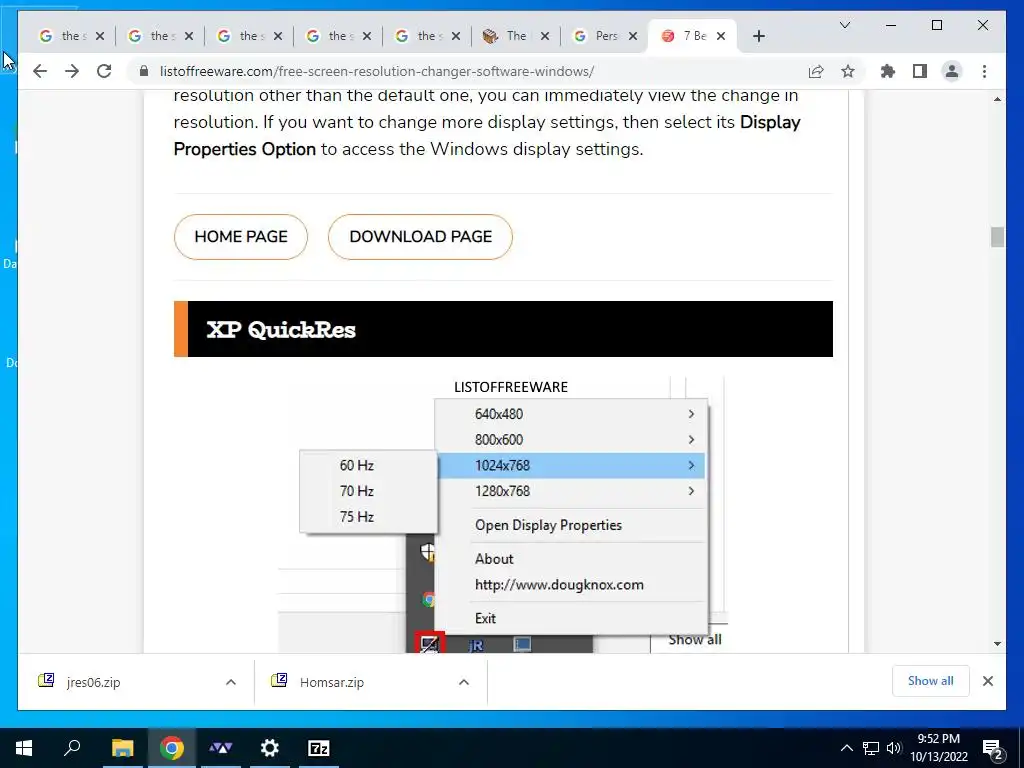Viewport: 1024px width, 768px height.
Task: Click the address bar URL field
Action: click(470, 71)
